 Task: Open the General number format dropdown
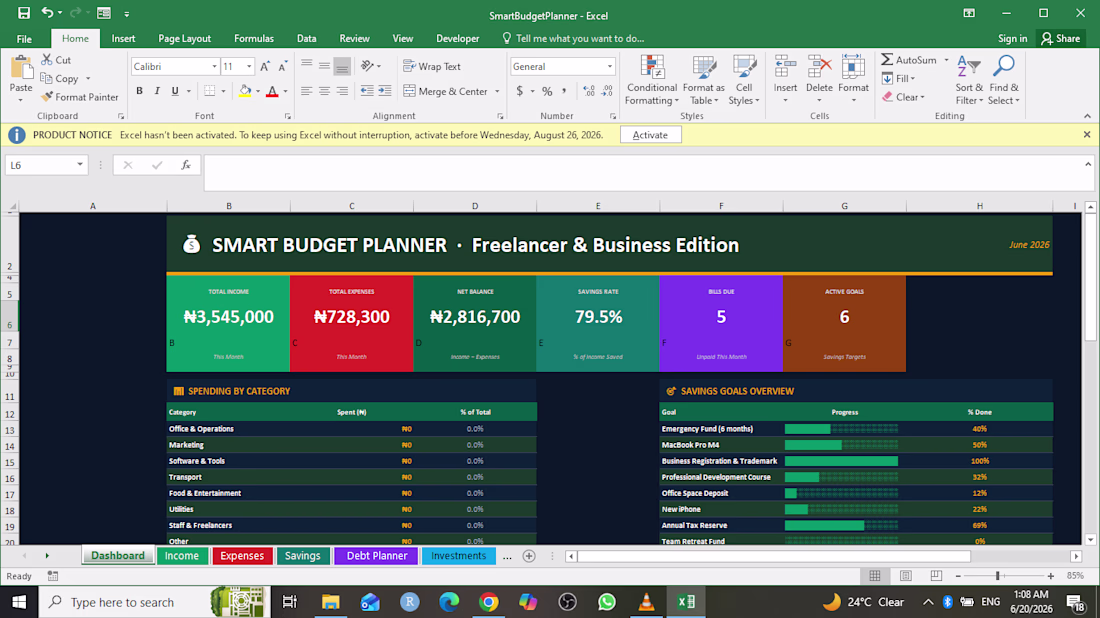coord(610,67)
